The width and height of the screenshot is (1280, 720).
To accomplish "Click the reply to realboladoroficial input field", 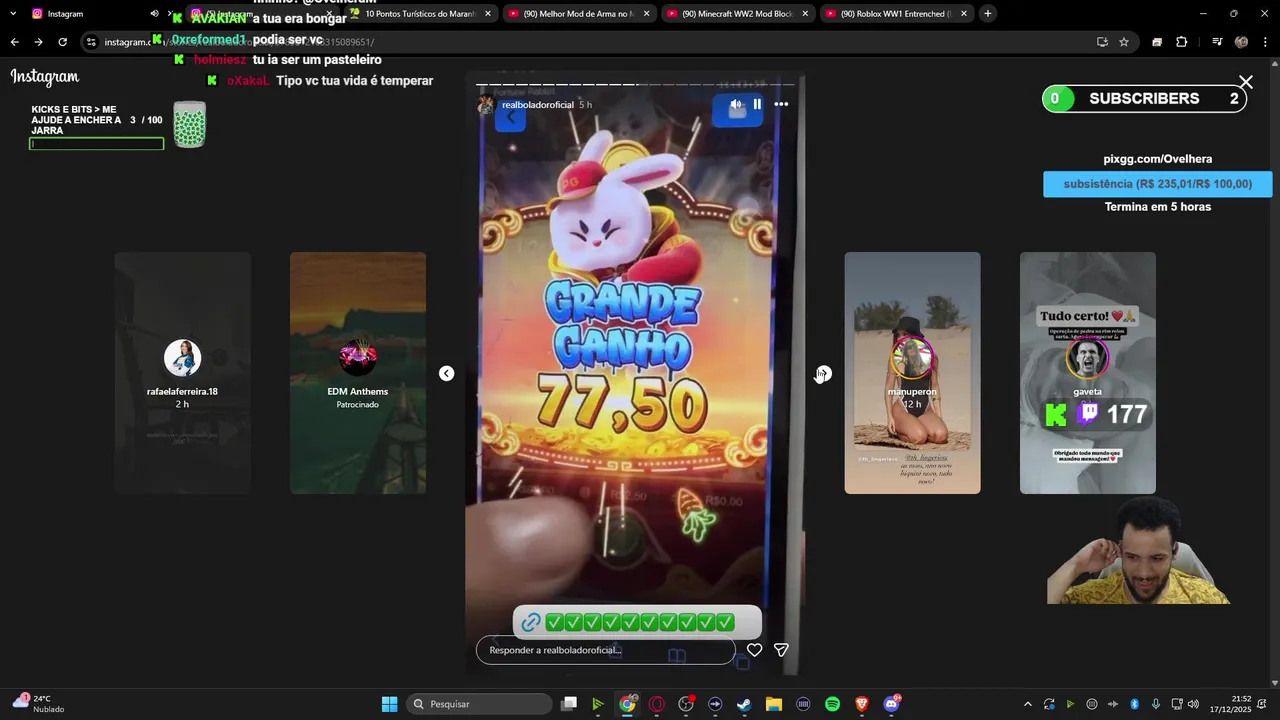I will coord(606,650).
